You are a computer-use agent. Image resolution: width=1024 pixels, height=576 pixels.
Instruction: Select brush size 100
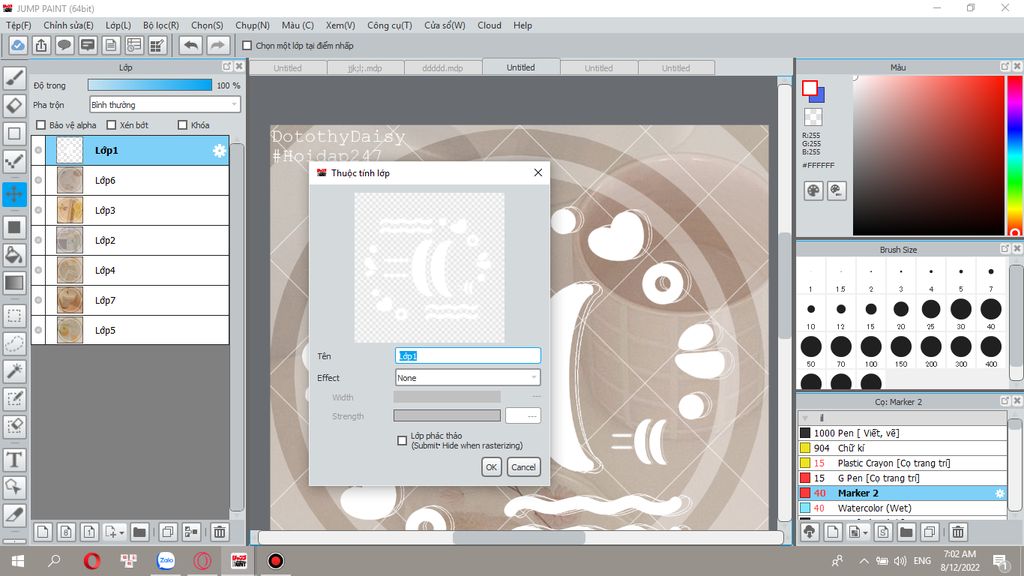tap(871, 351)
